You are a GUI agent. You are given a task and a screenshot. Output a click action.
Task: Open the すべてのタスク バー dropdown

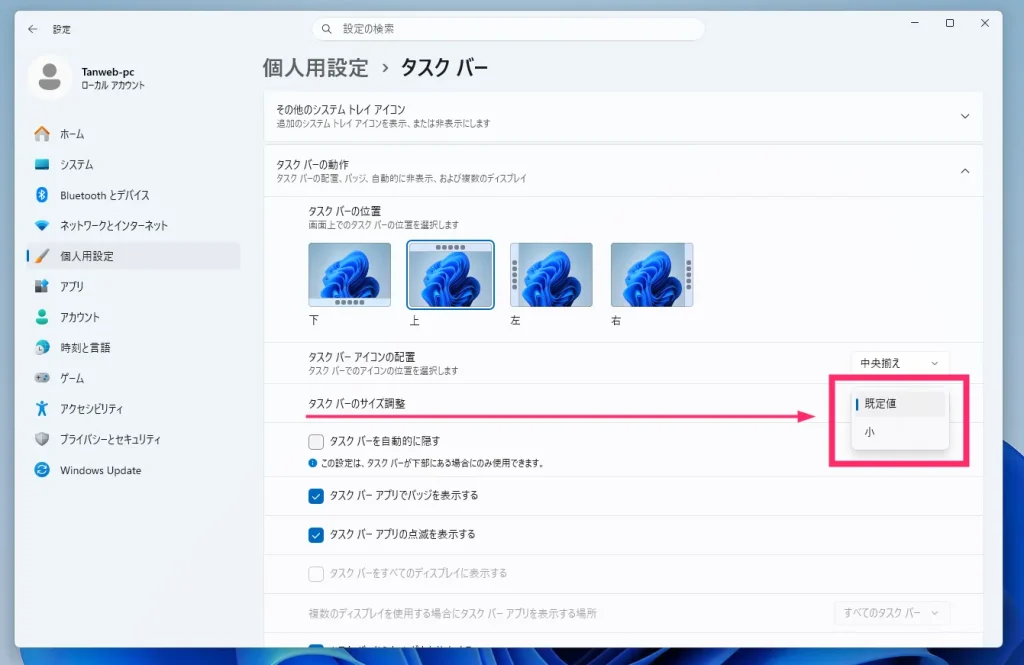(x=891, y=613)
